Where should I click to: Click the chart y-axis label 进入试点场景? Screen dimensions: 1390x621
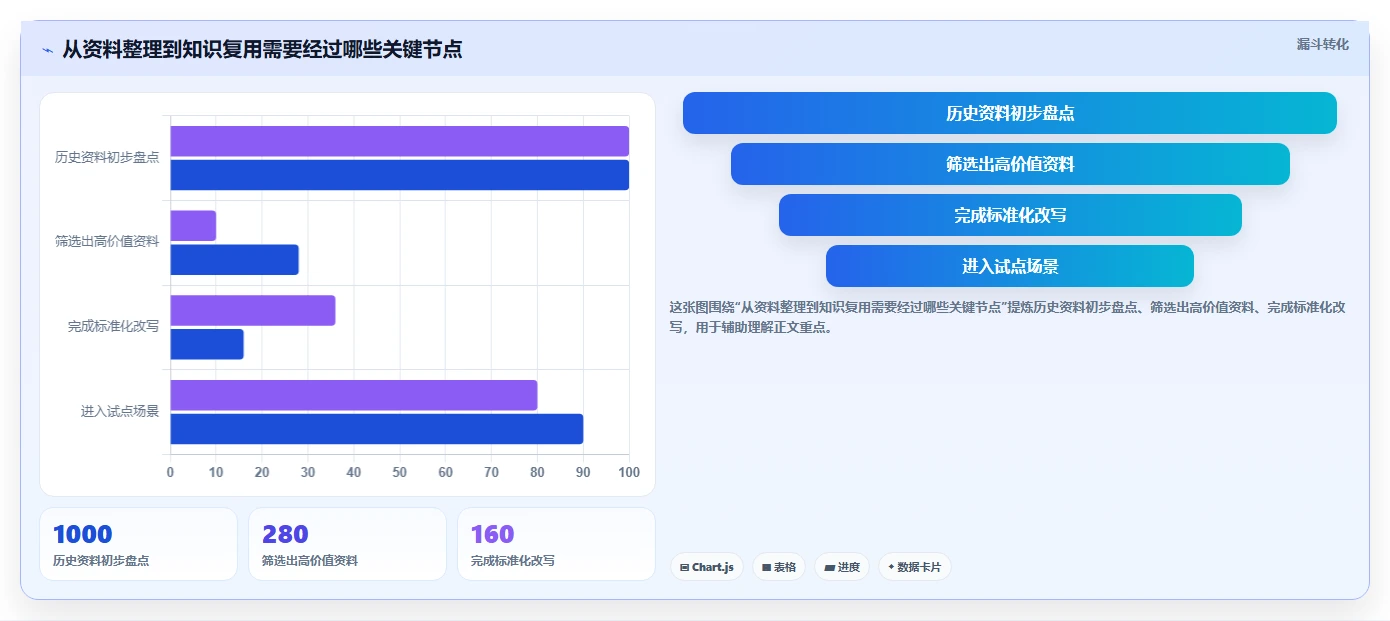pyautogui.click(x=120, y=411)
